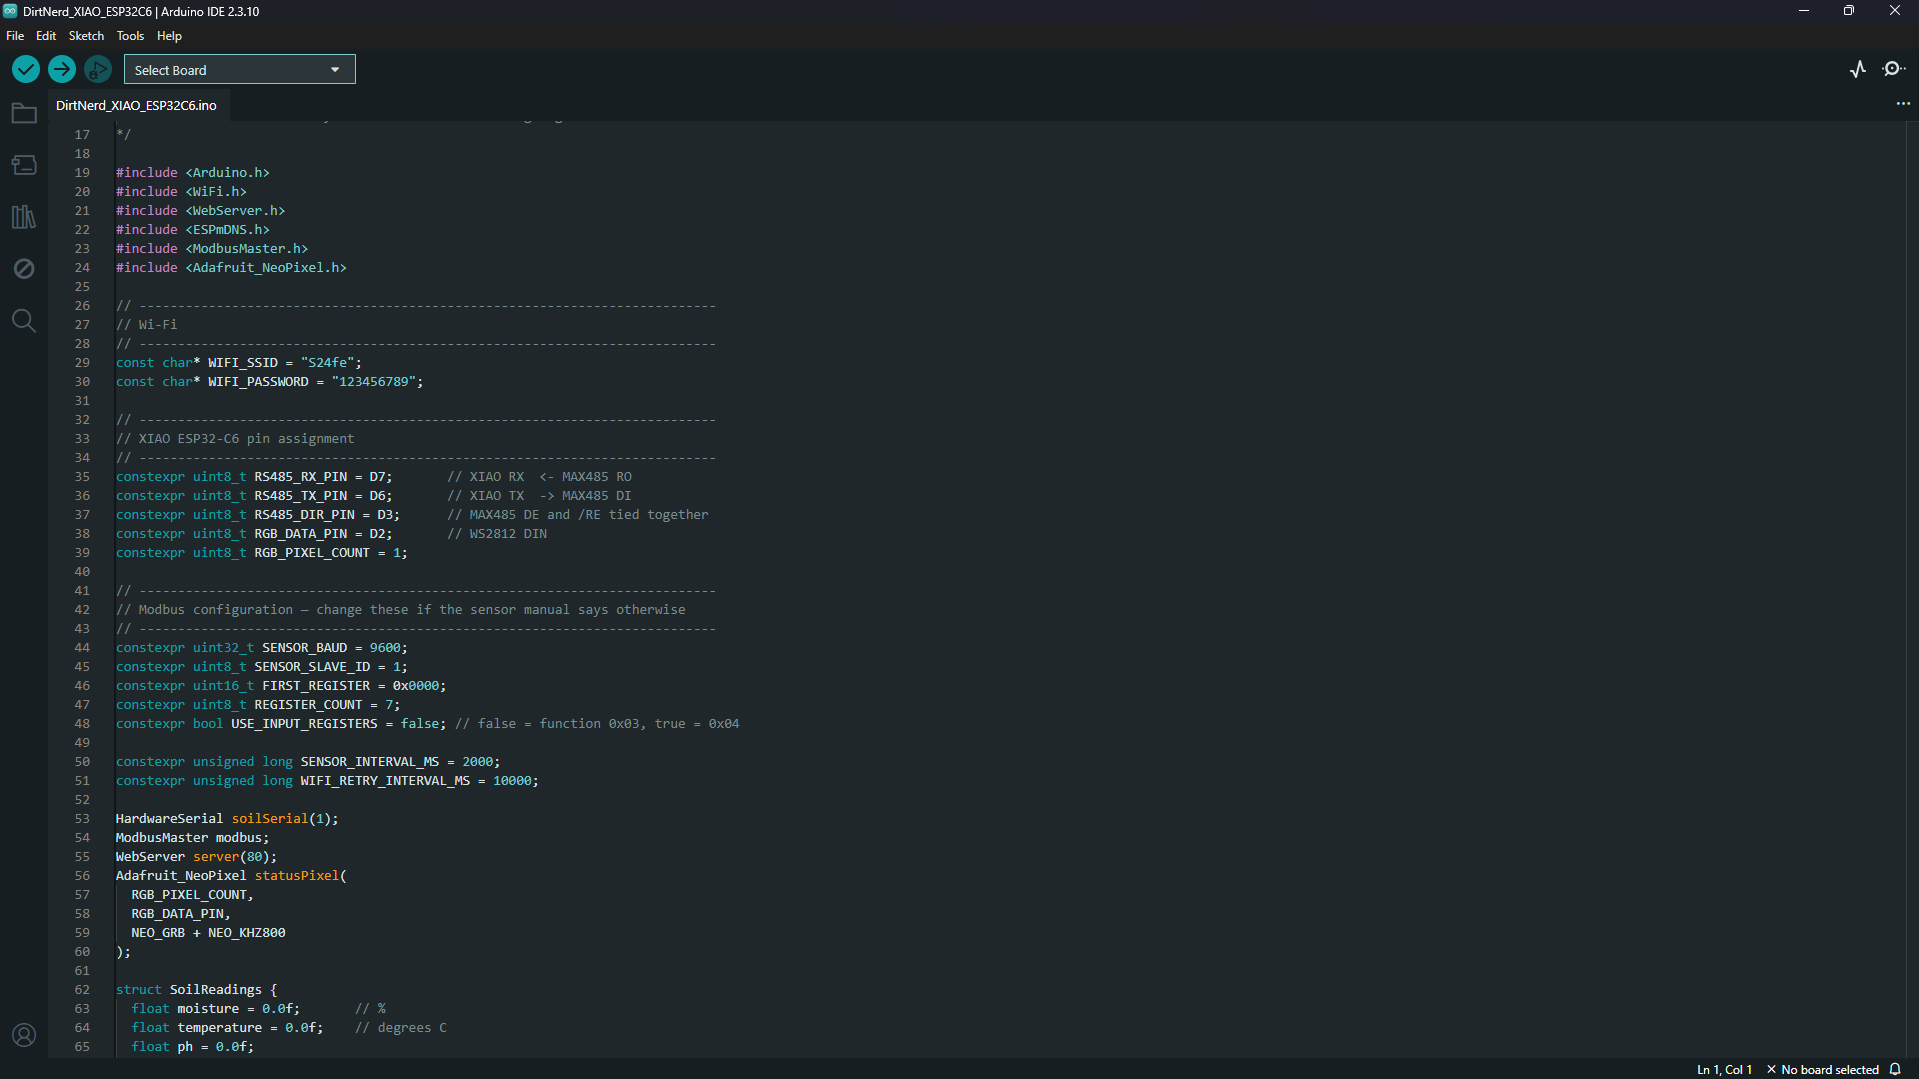The width and height of the screenshot is (1919, 1079).
Task: Click the USE_INPUT_REGISTERS false value
Action: (420, 724)
